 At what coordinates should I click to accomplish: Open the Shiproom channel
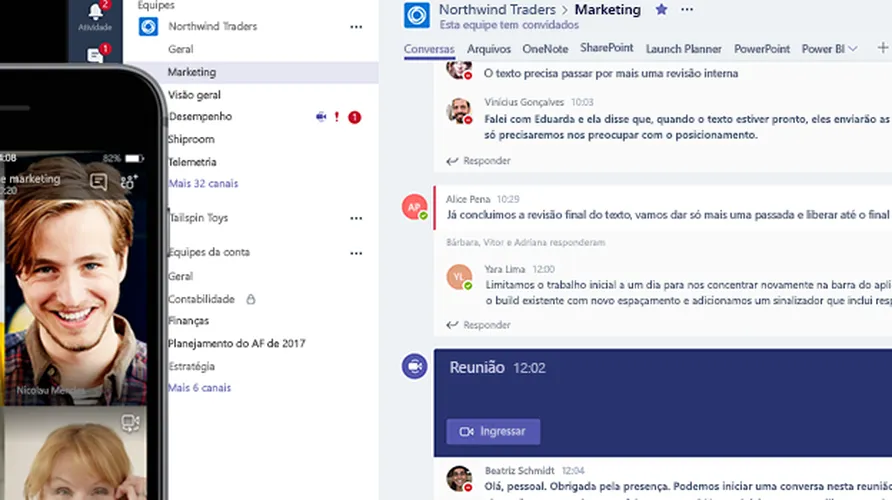coord(191,139)
